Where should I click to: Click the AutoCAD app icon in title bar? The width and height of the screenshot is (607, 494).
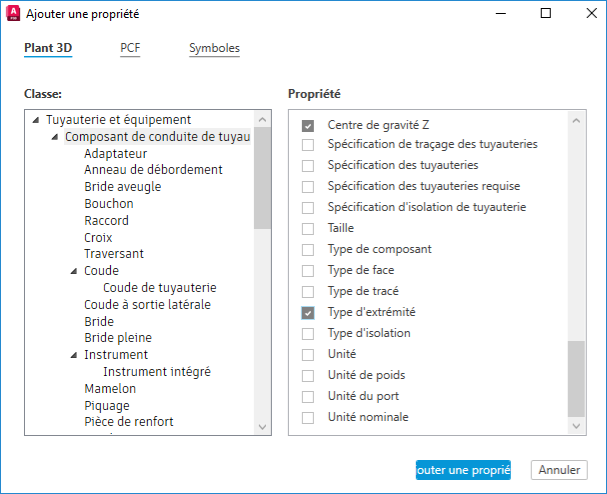coord(13,14)
